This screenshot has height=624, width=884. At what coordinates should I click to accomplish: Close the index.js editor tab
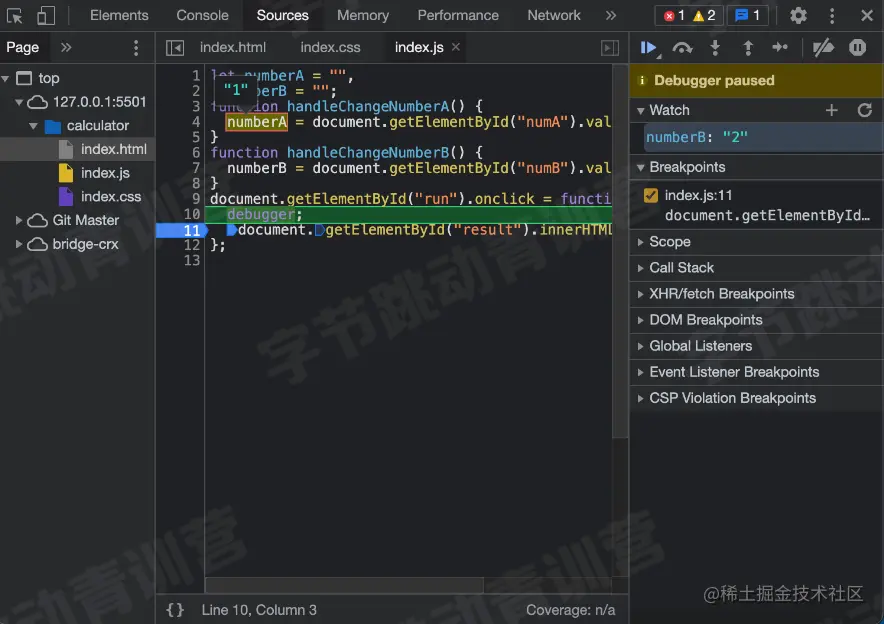tap(456, 47)
